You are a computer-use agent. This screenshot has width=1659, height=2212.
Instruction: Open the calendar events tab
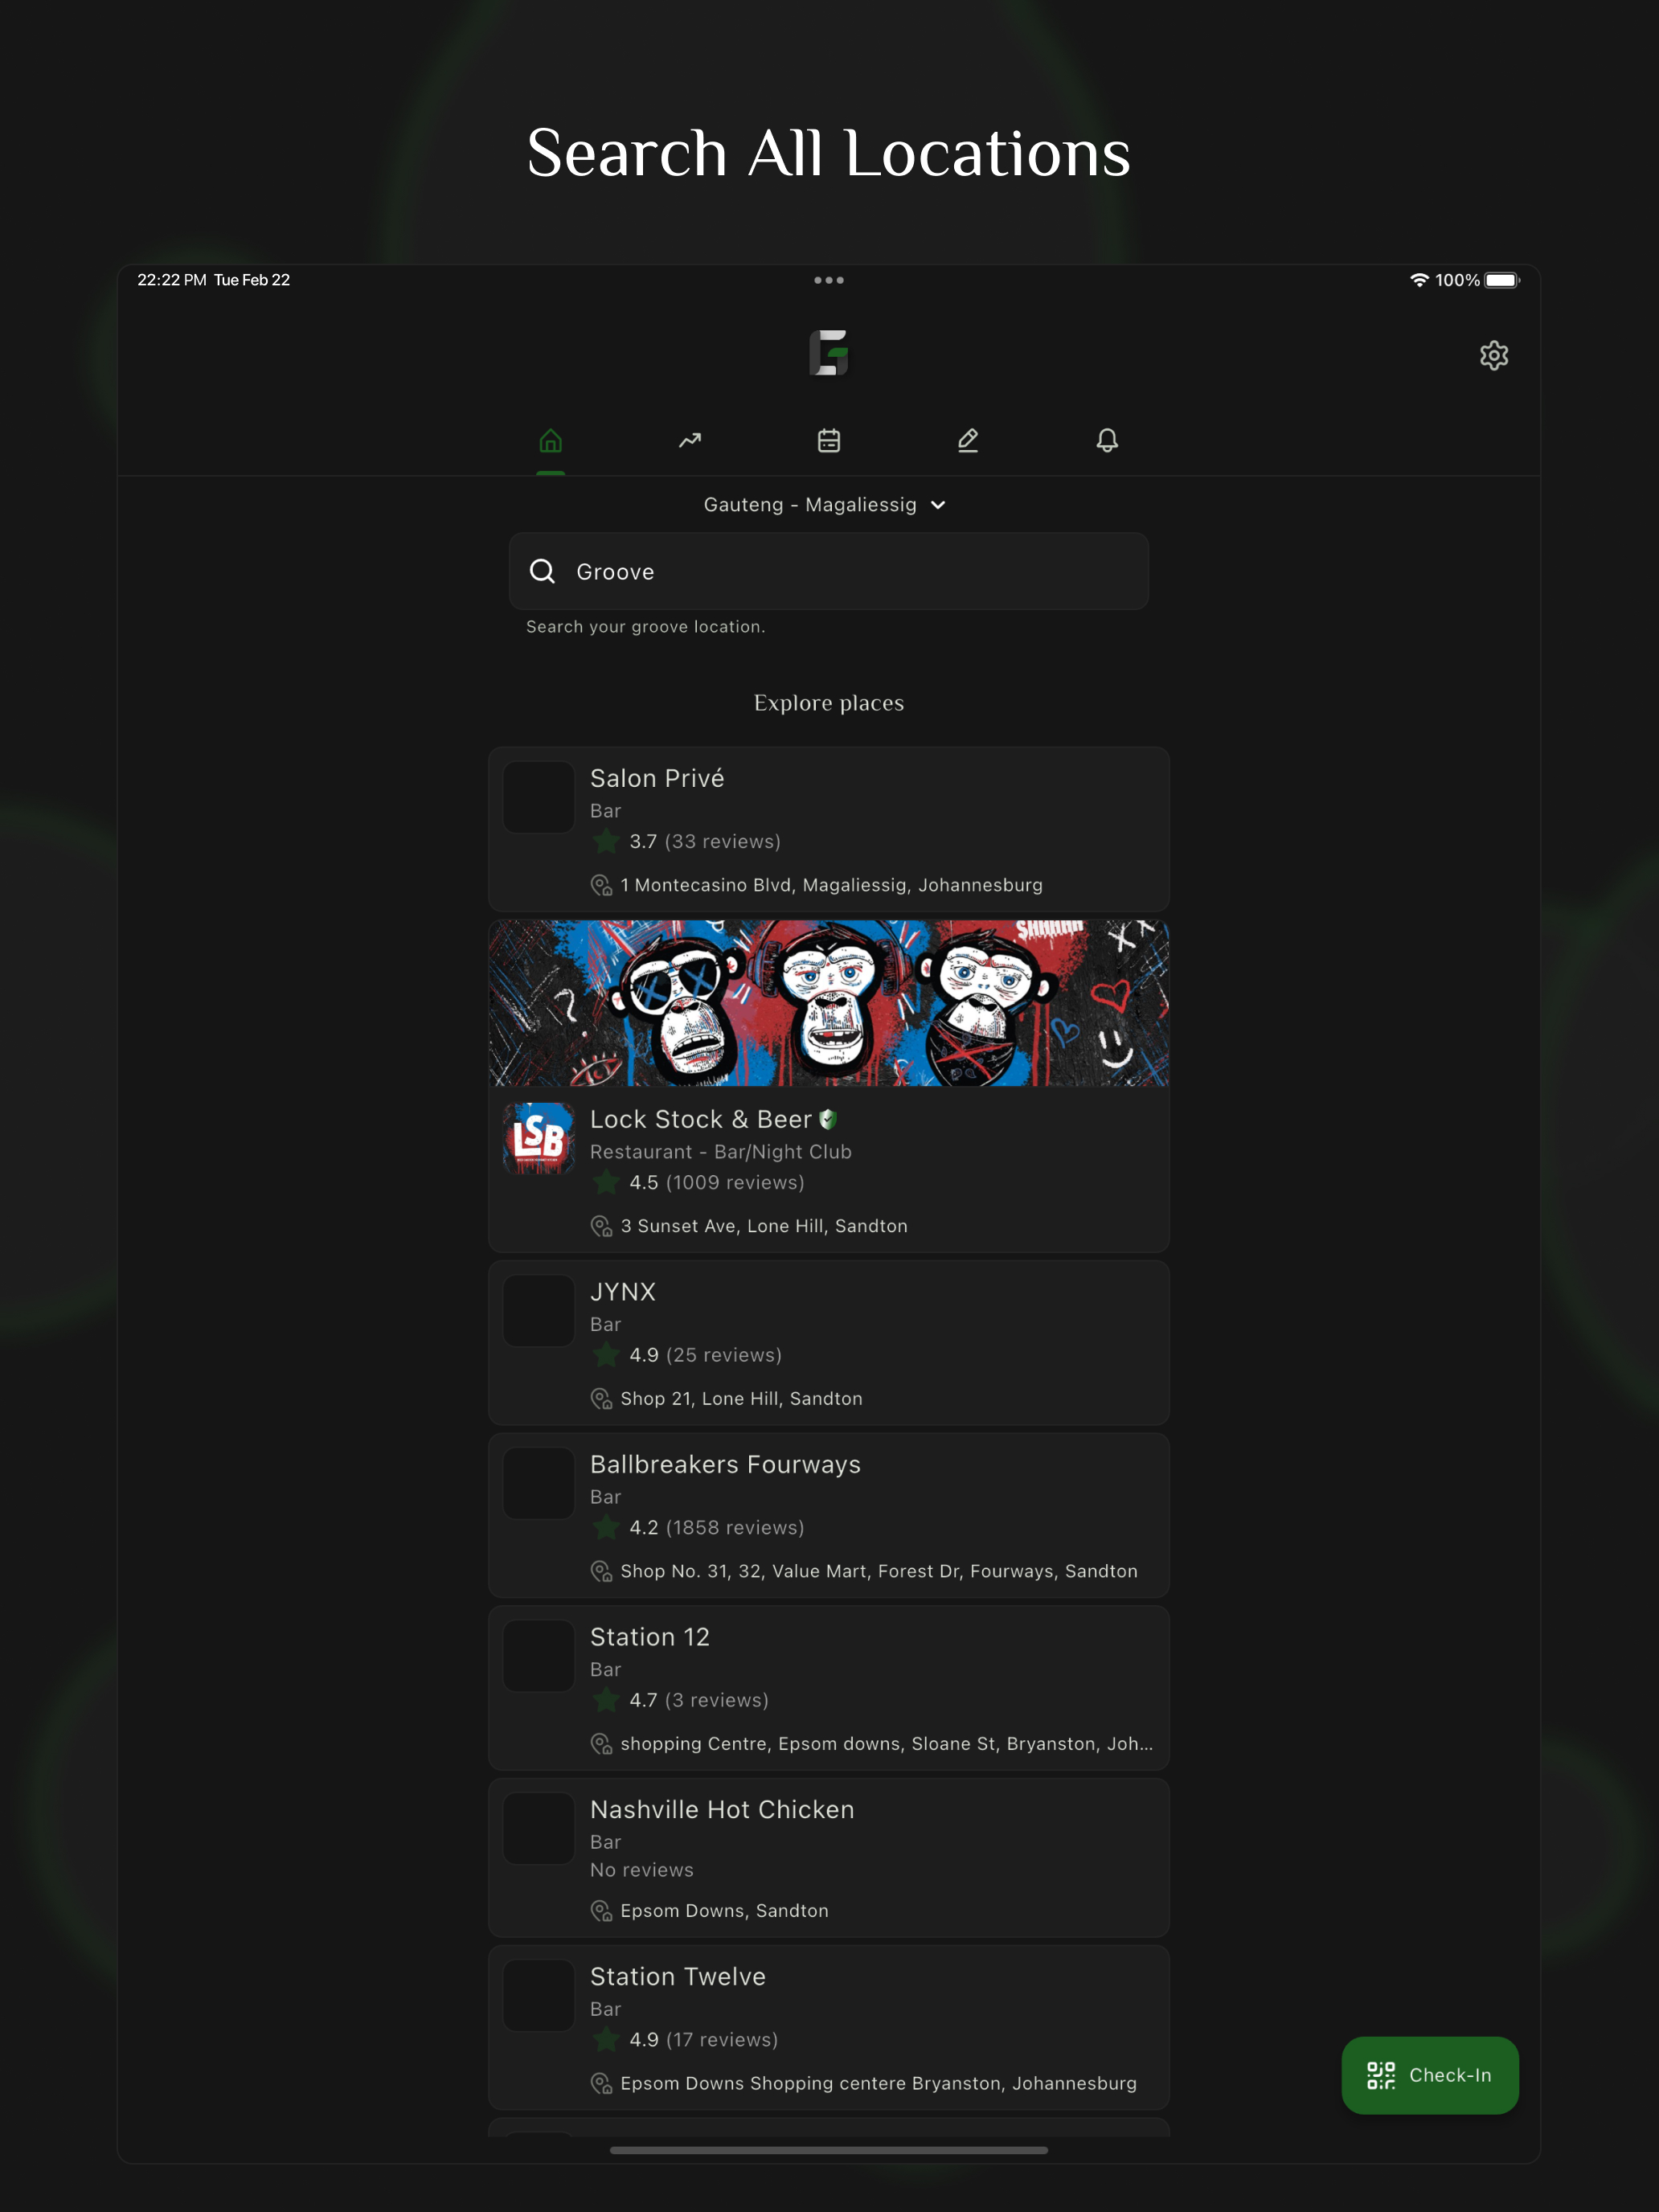coord(829,440)
